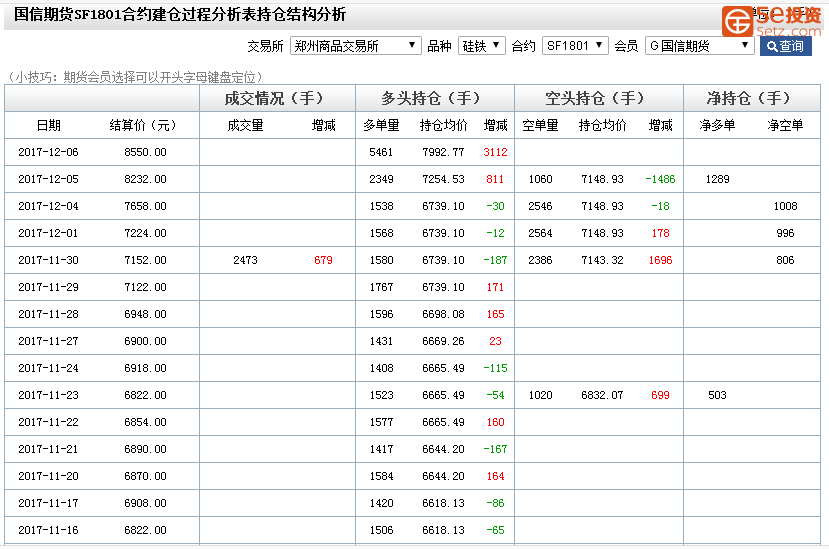The image size is (829, 549).
Task: Click average price 7992.77
Action: 443,152
